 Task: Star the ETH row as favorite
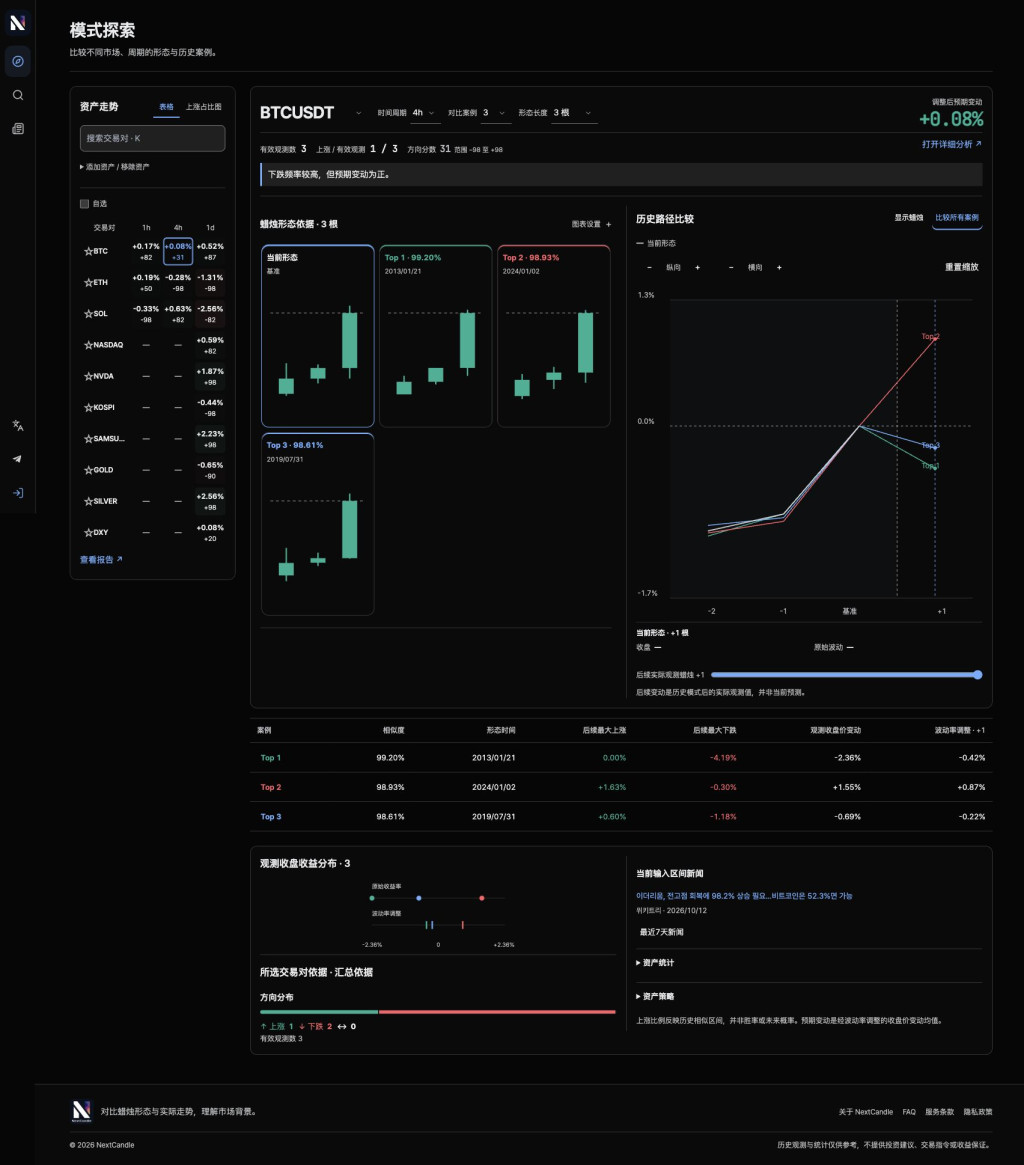(x=88, y=282)
